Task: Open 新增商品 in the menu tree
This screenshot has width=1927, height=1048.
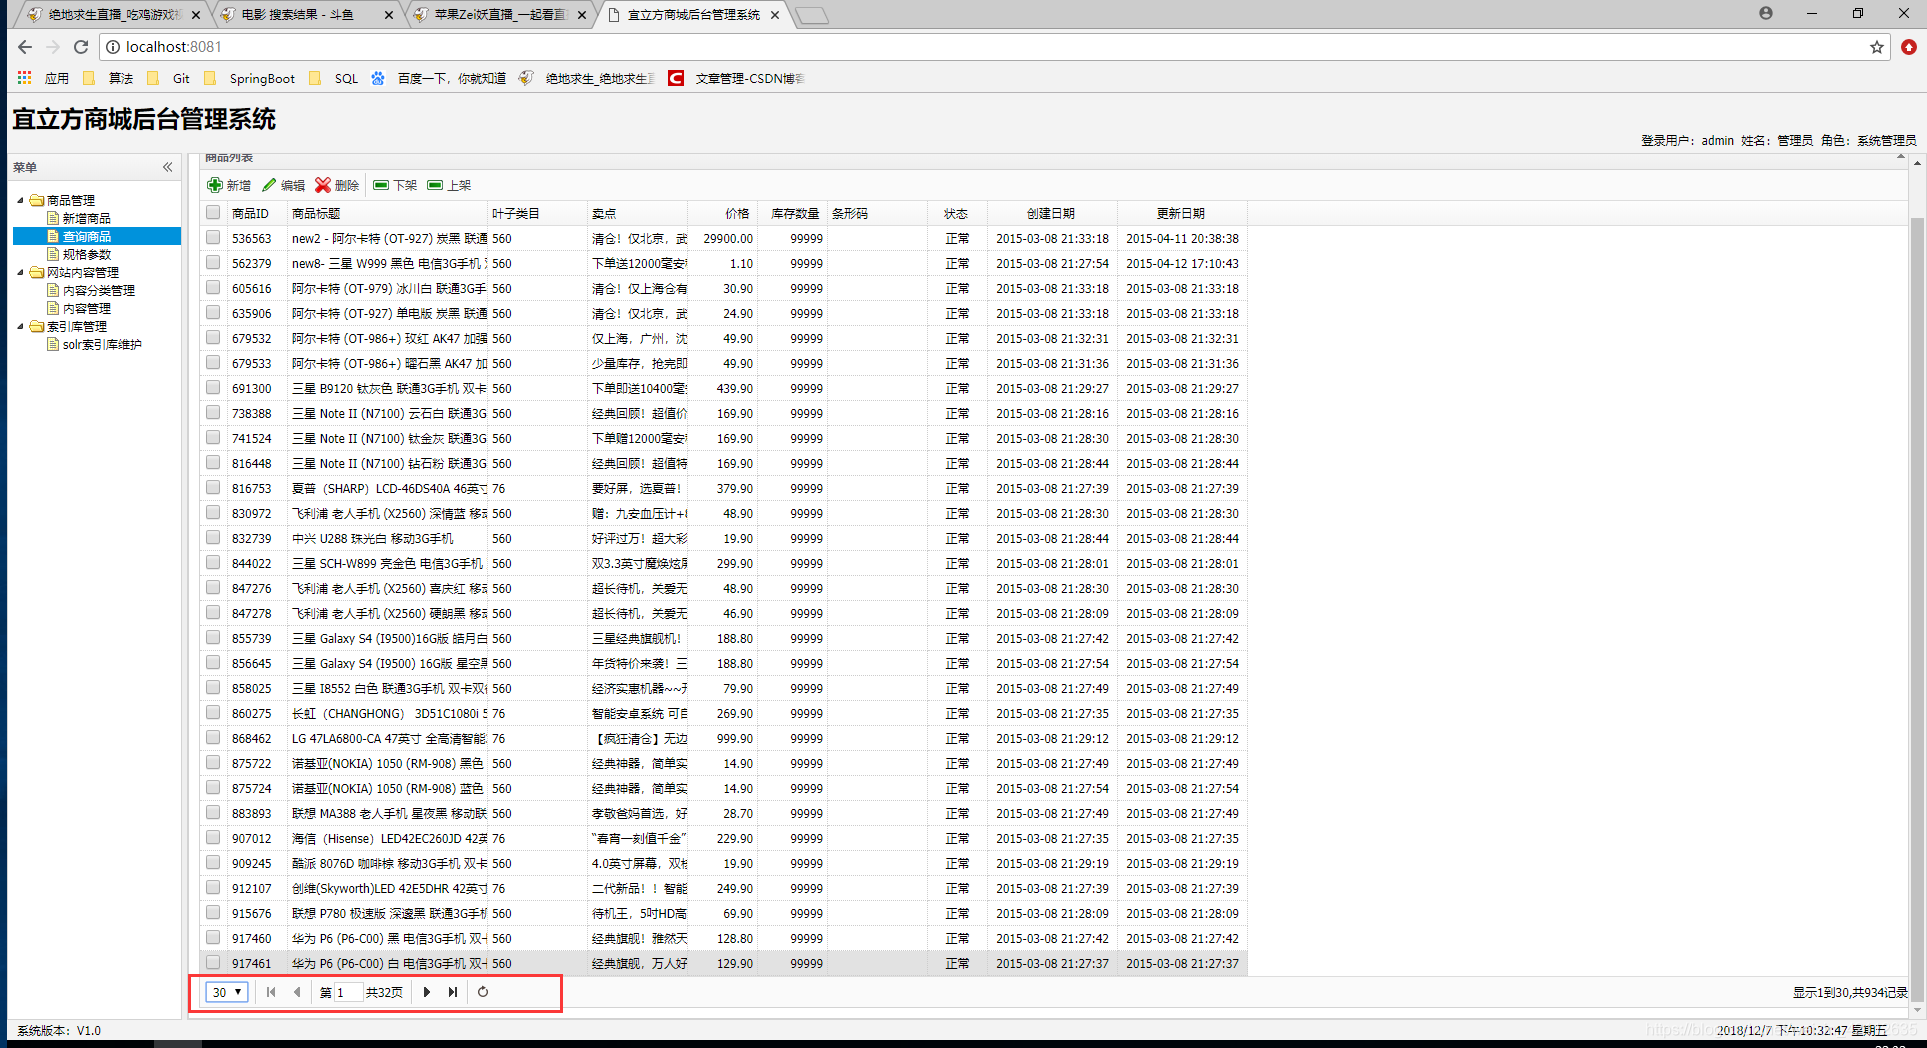Action: pyautogui.click(x=86, y=218)
